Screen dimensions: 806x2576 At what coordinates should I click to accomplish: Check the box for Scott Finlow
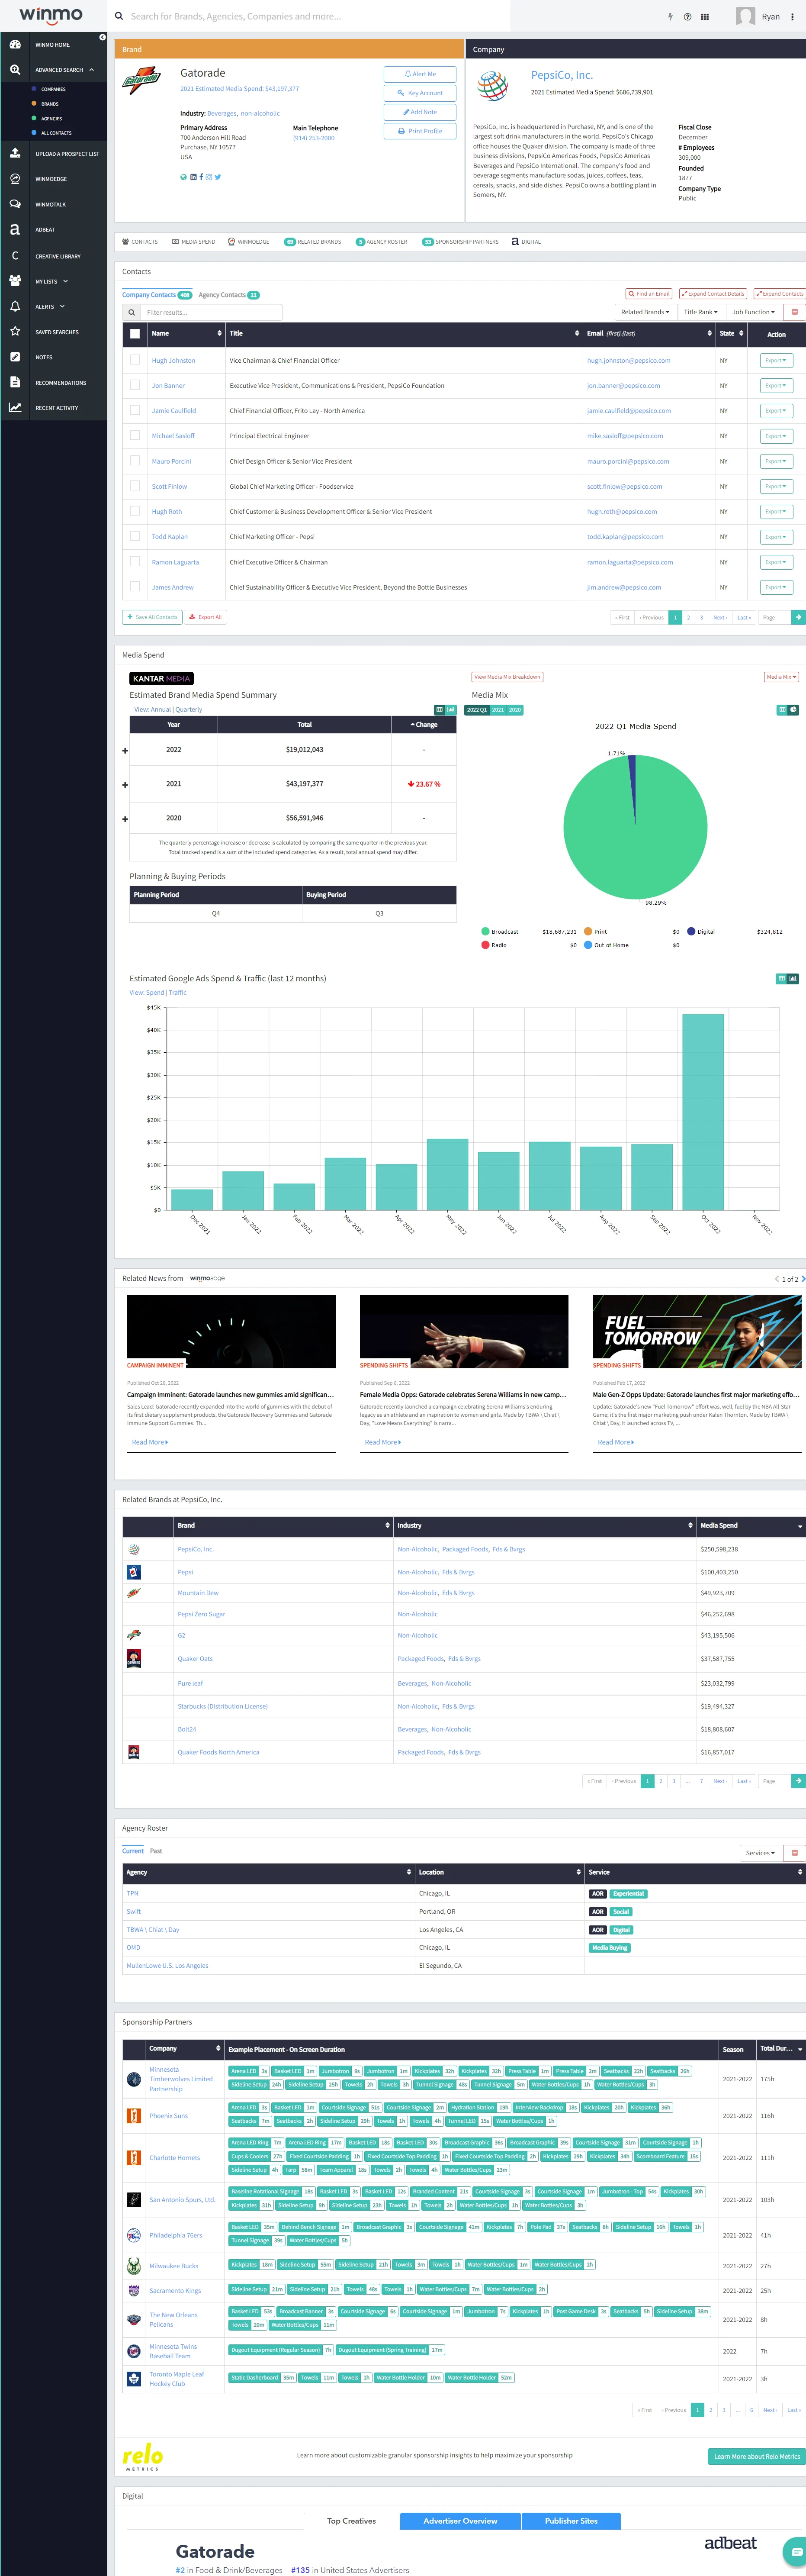click(135, 486)
